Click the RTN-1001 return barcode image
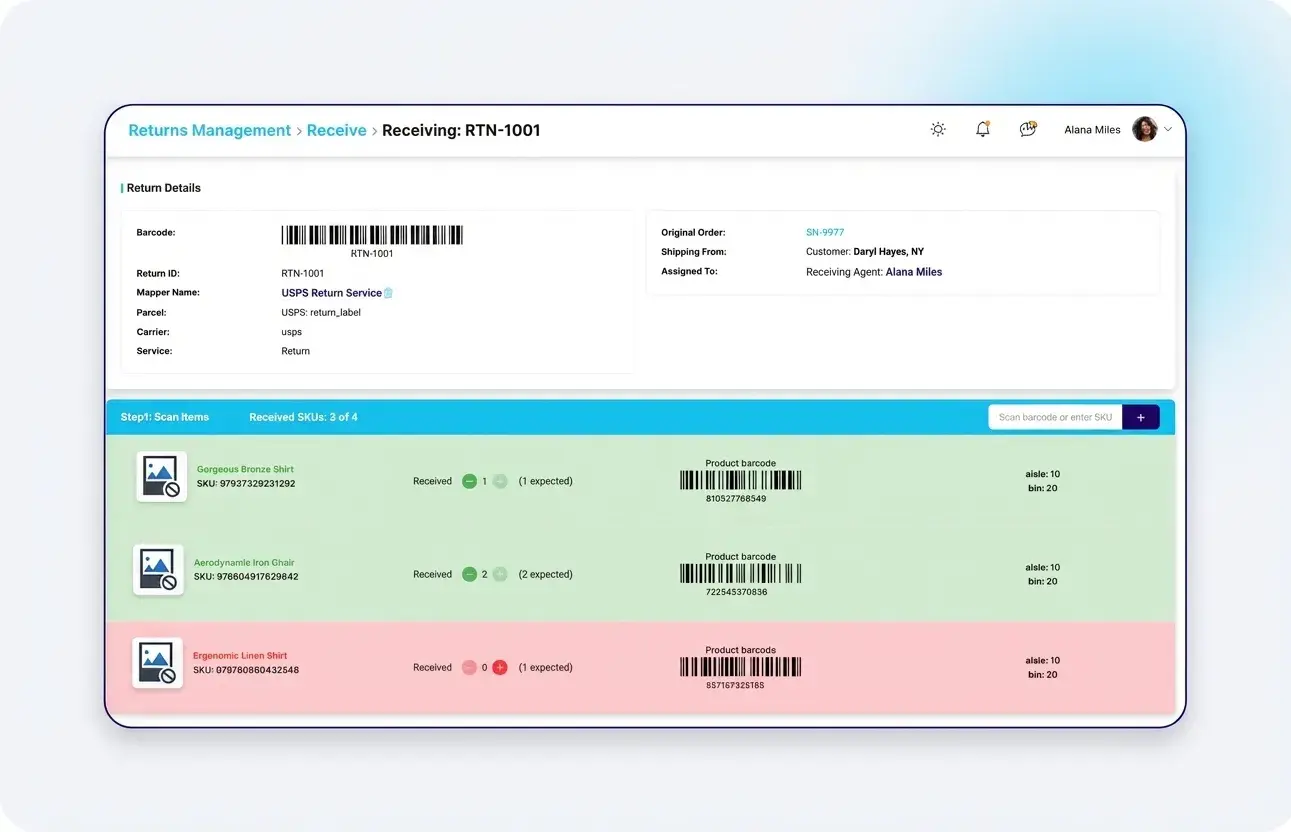The width and height of the screenshot is (1291, 832). (371, 234)
